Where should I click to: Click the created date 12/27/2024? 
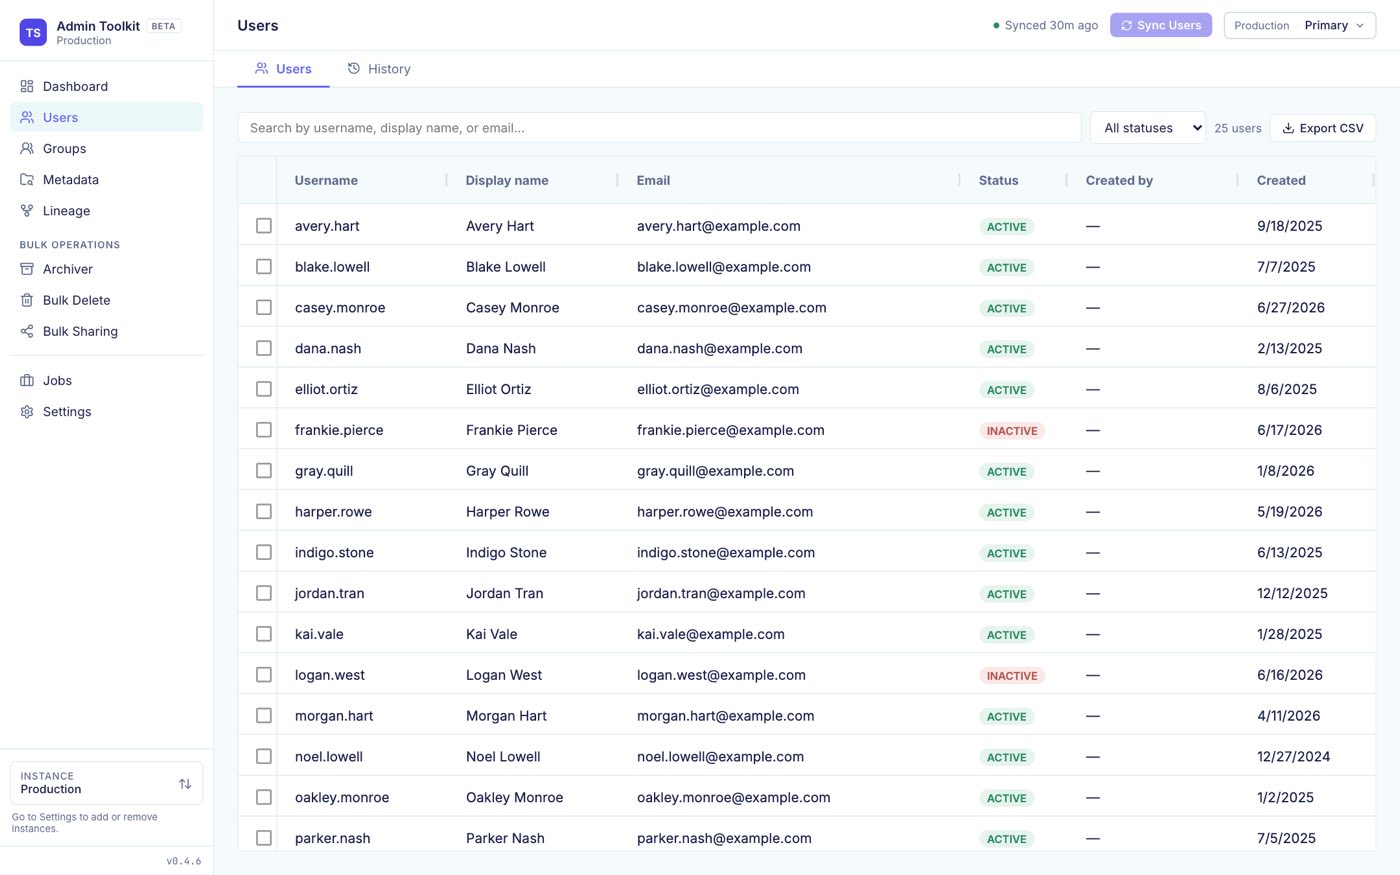[x=1293, y=757]
